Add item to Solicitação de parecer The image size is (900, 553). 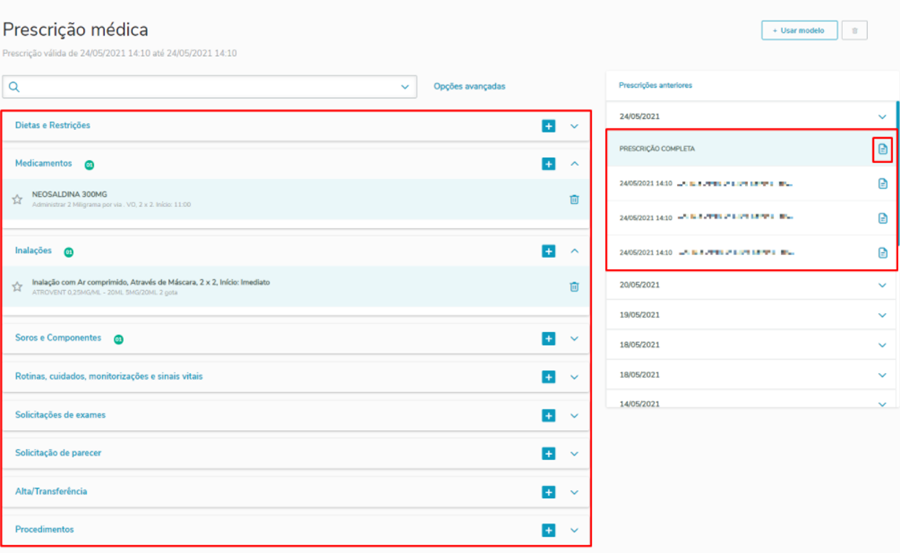point(549,453)
